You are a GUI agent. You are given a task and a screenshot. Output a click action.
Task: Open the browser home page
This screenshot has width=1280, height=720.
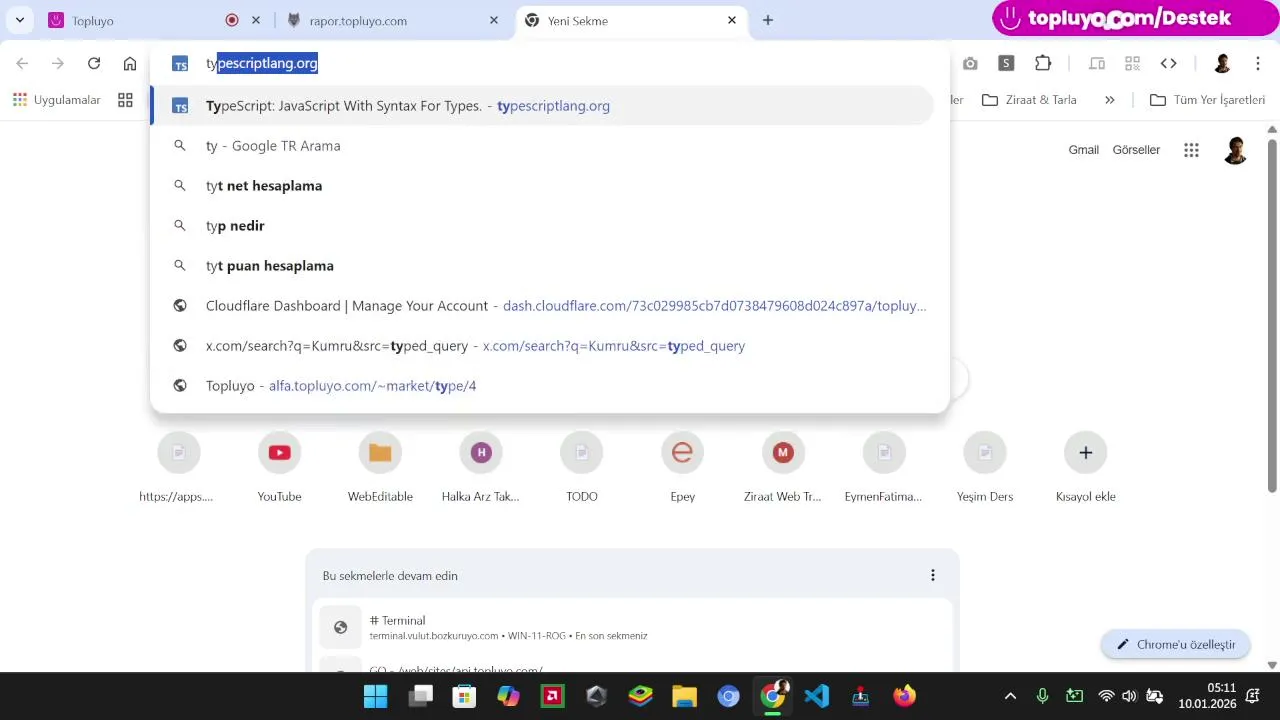[130, 63]
